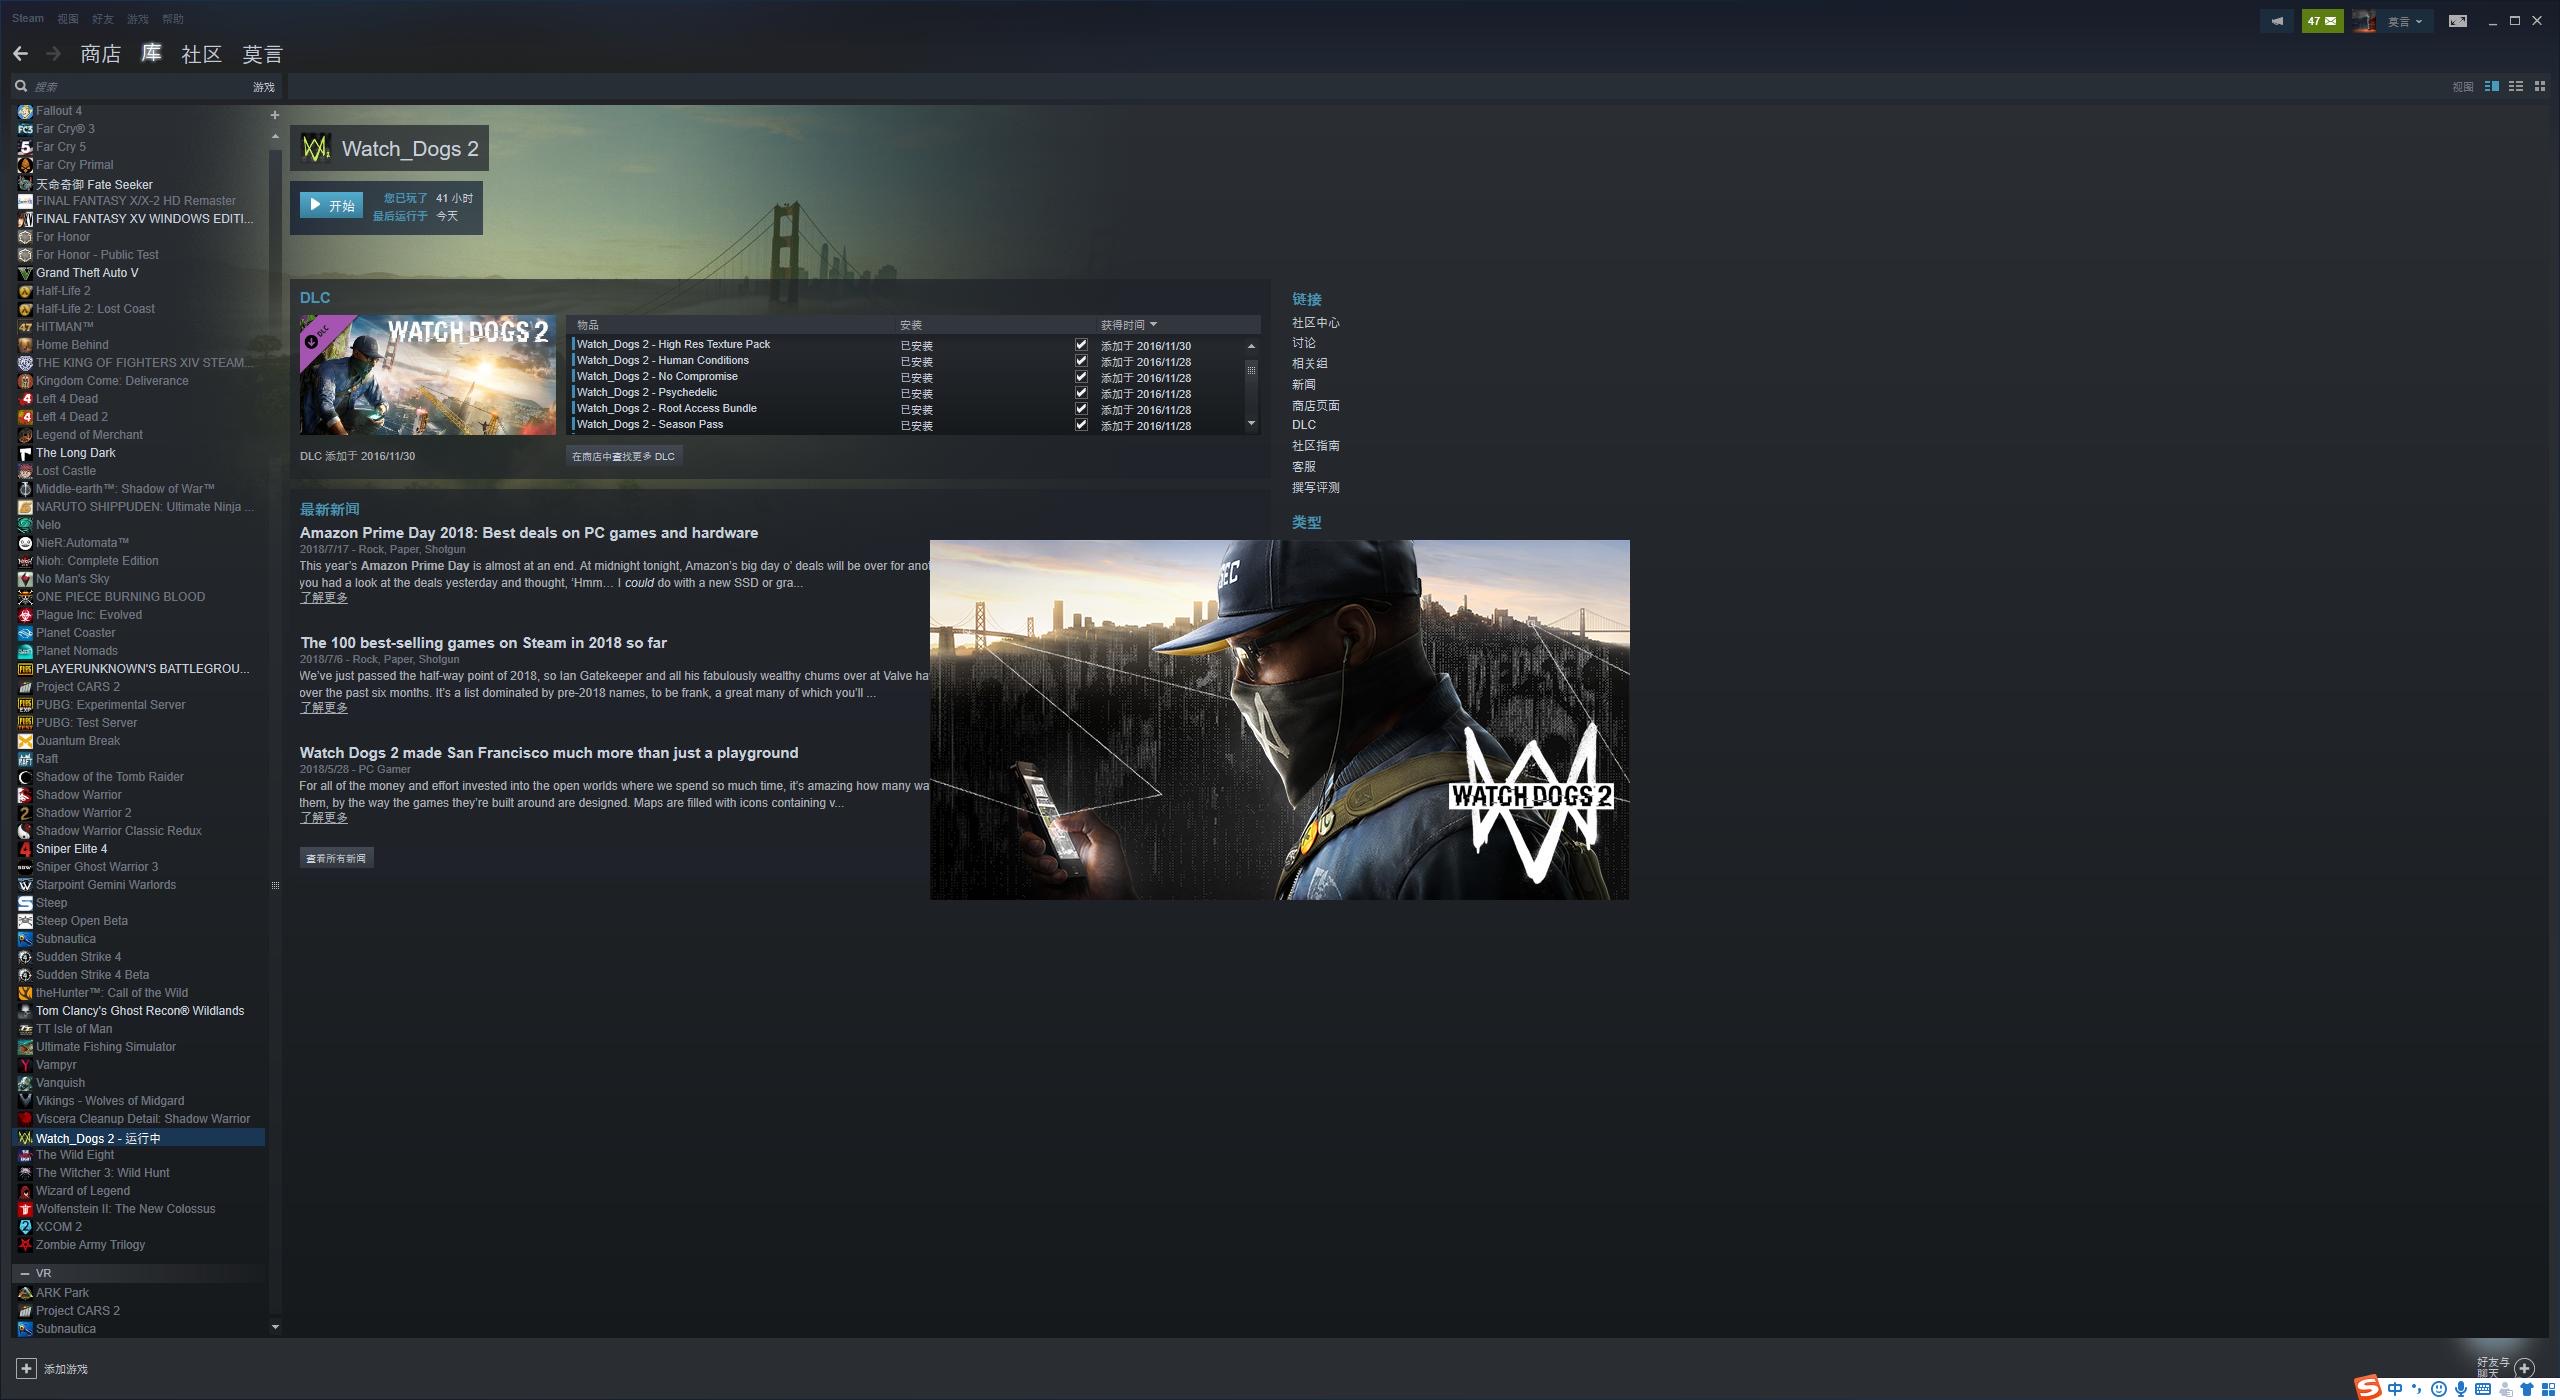This screenshot has width=2560, height=1400.
Task: Open the 撰写评测 link
Action: pyautogui.click(x=1315, y=487)
